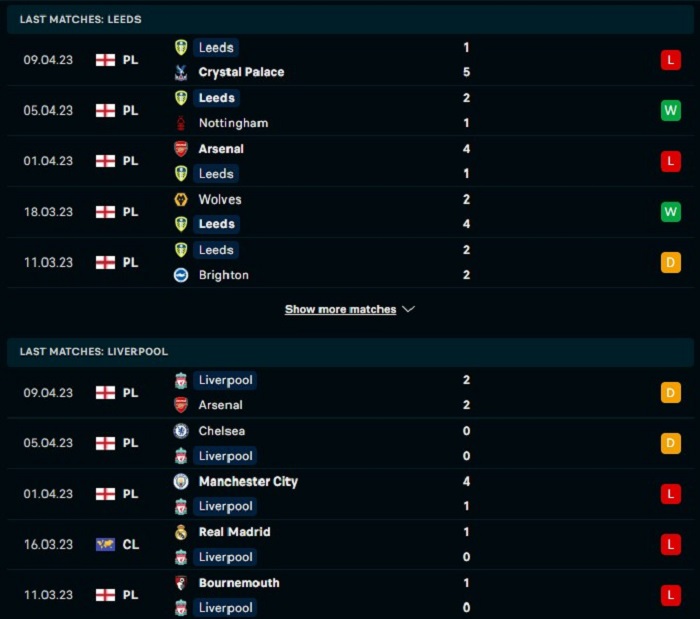Click the Real Madrid crest icon
Screen dimensions: 700x619
(181, 532)
